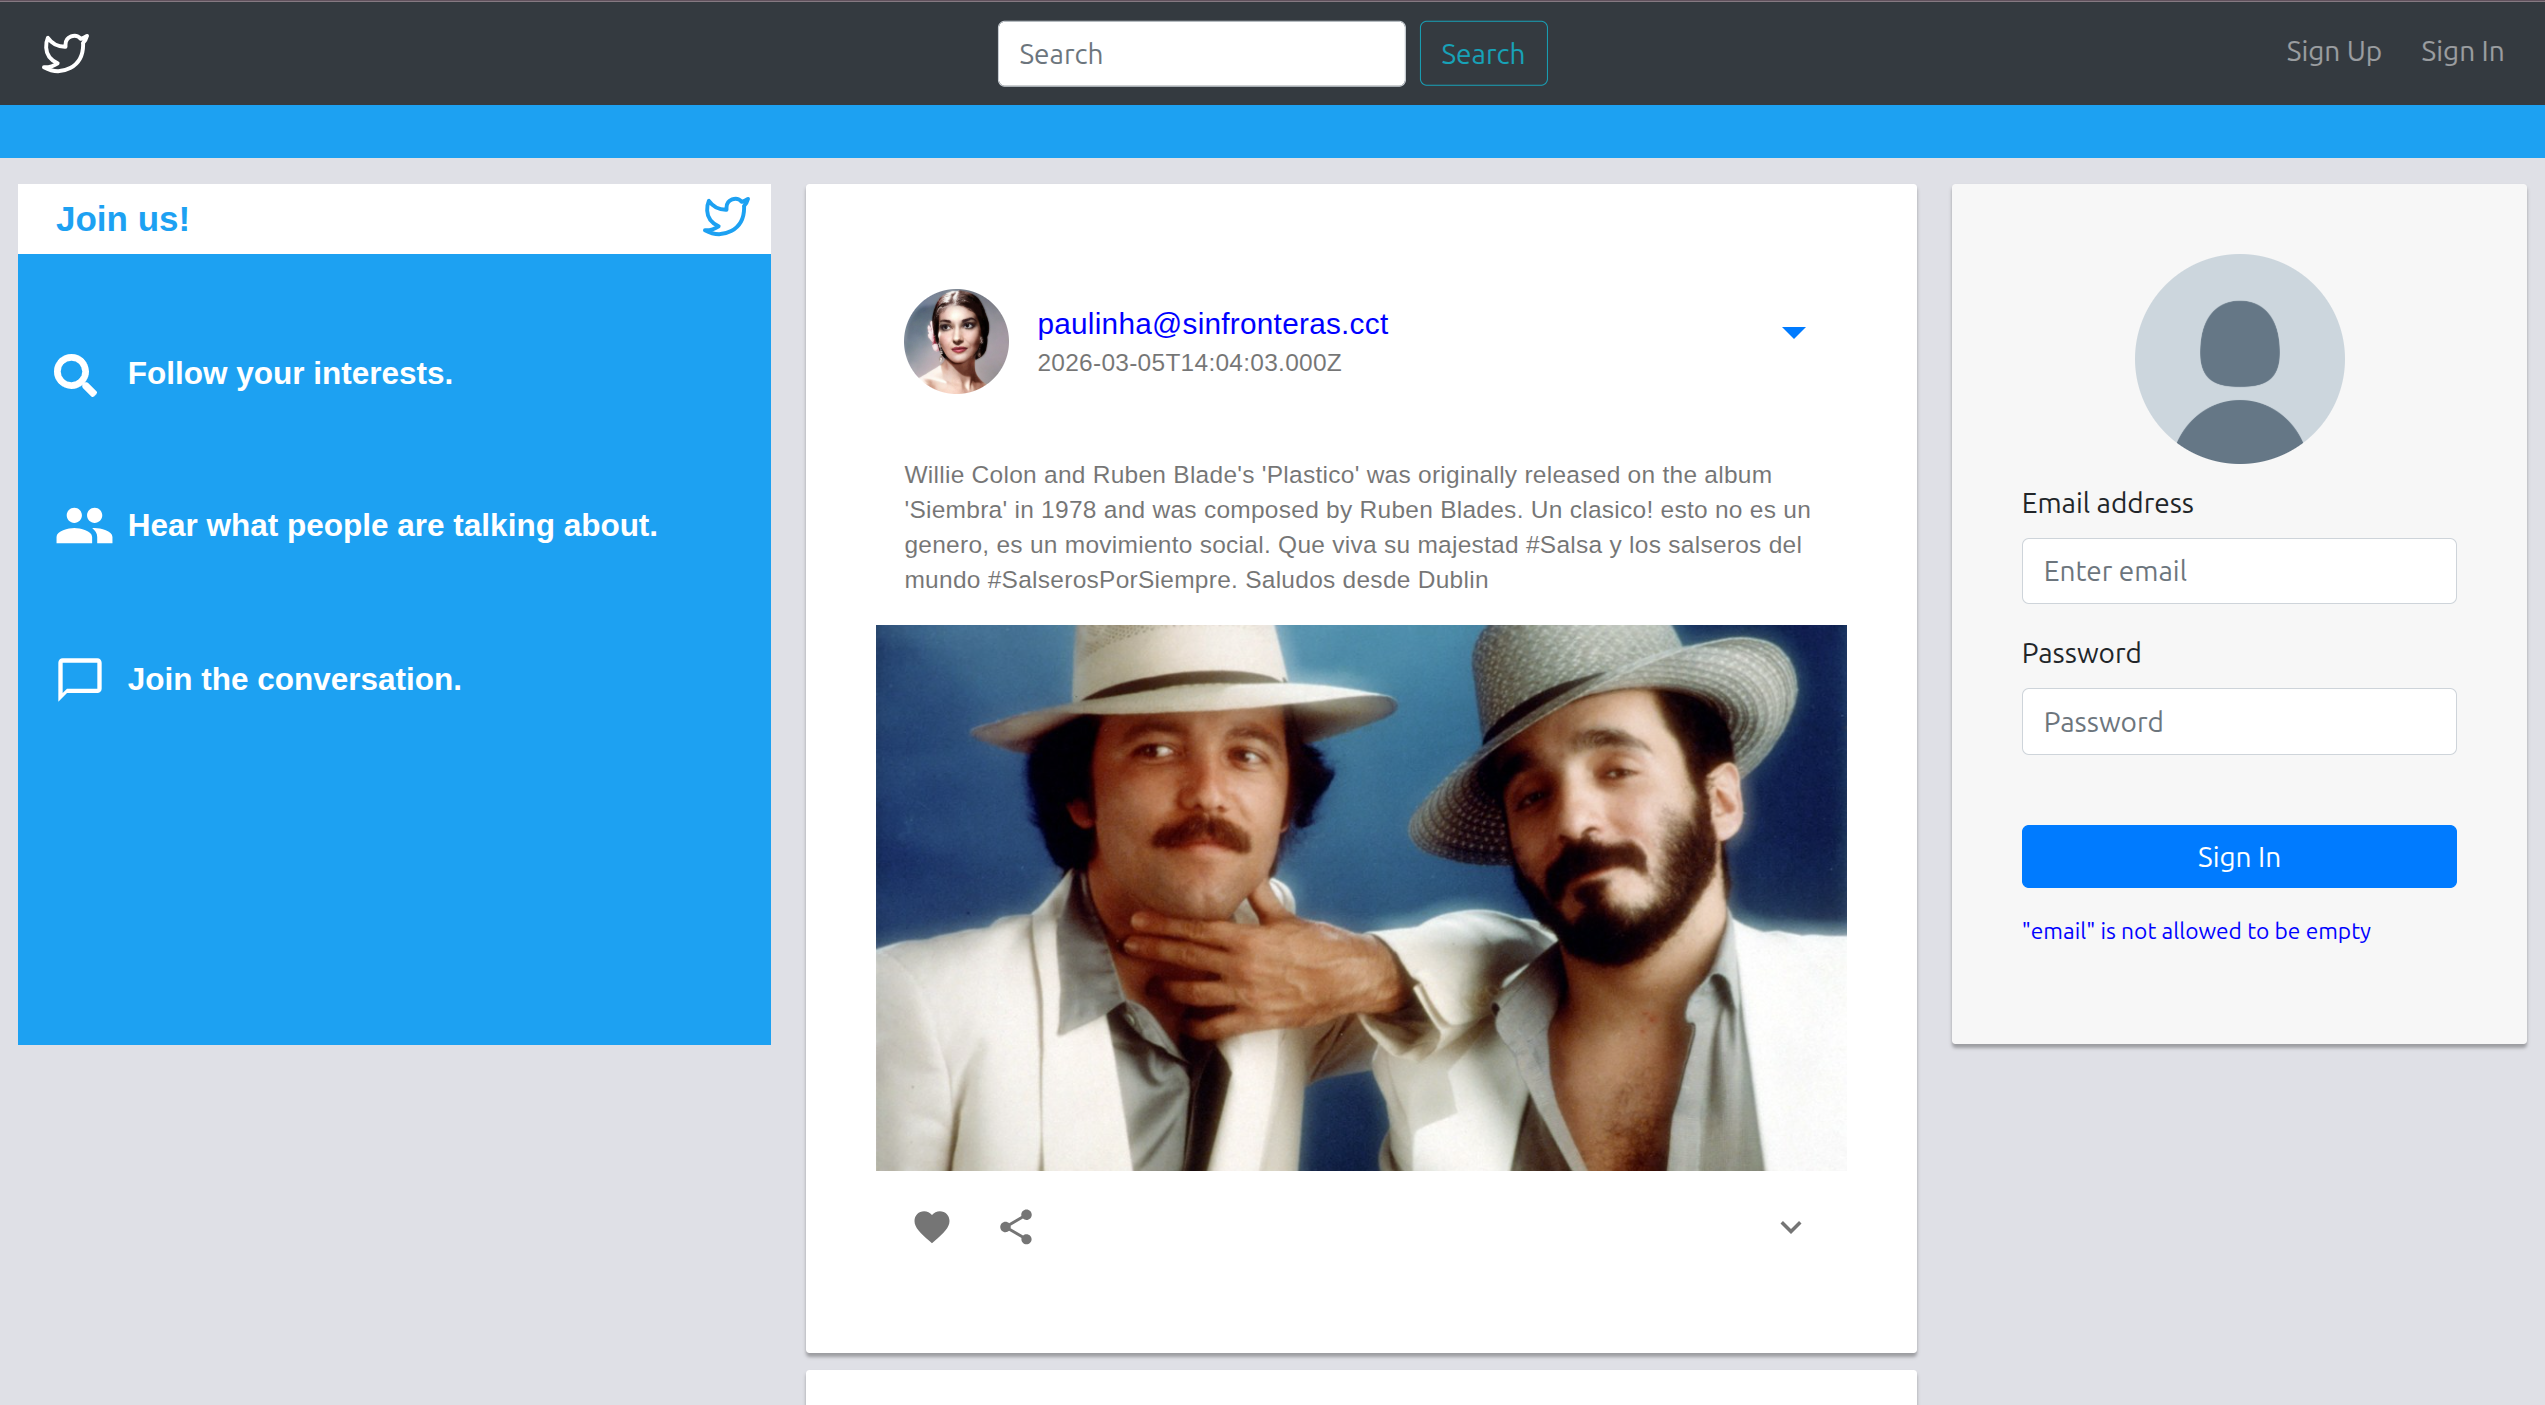The image size is (2545, 1405).
Task: Click the bird logo in navbar
Action: coord(65,52)
